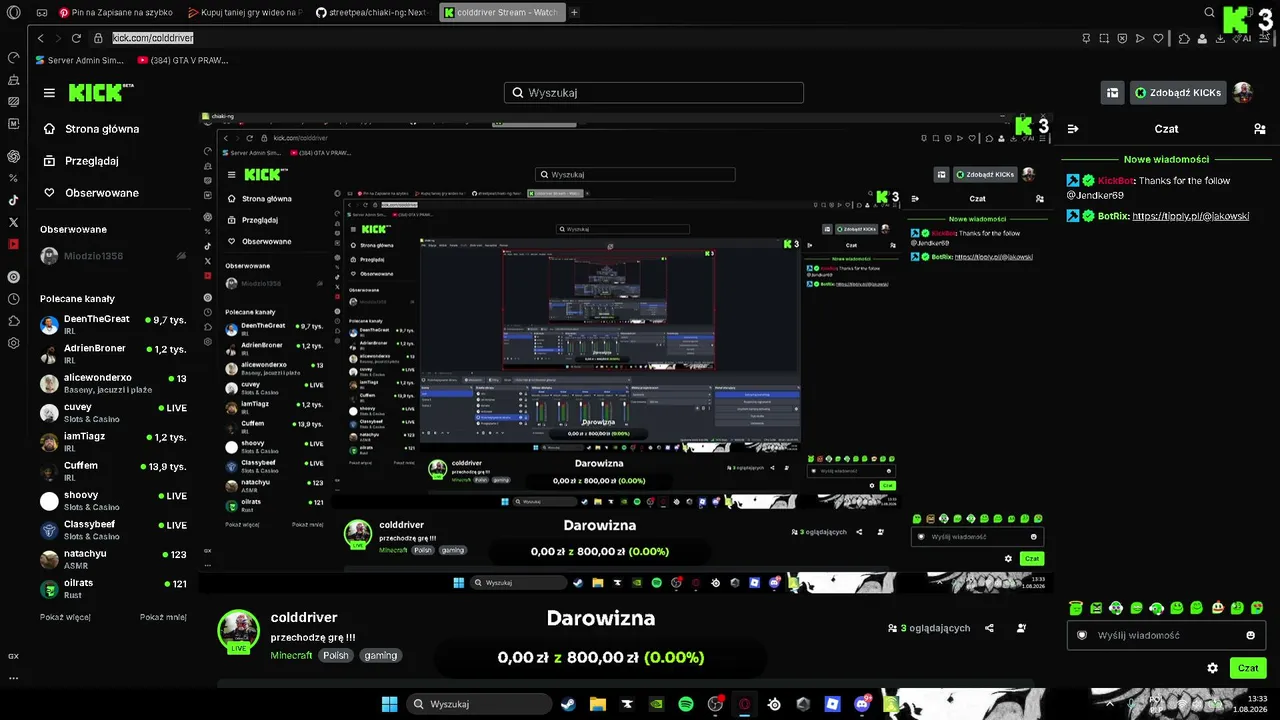Open Opera sidebar settings gear
Image resolution: width=1280 pixels, height=720 pixels.
click(x=13, y=343)
